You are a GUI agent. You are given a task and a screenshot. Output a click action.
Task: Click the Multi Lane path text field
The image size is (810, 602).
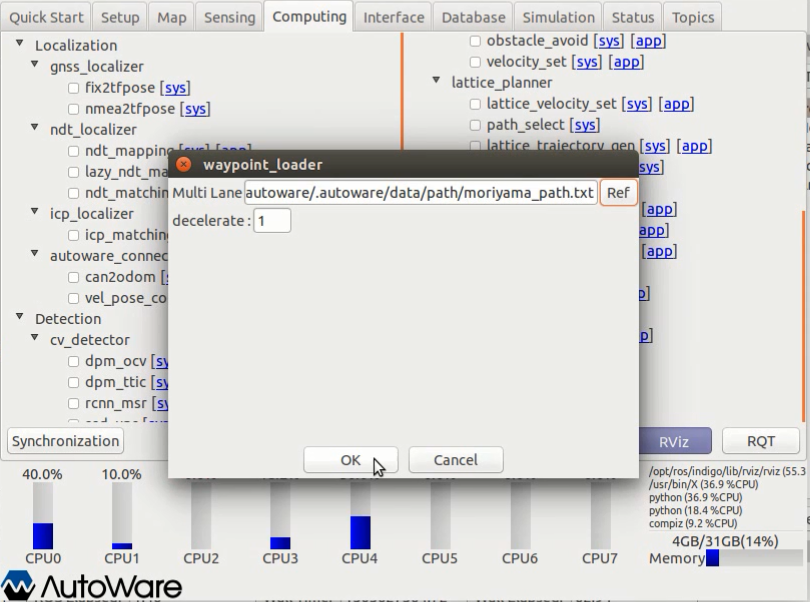421,193
